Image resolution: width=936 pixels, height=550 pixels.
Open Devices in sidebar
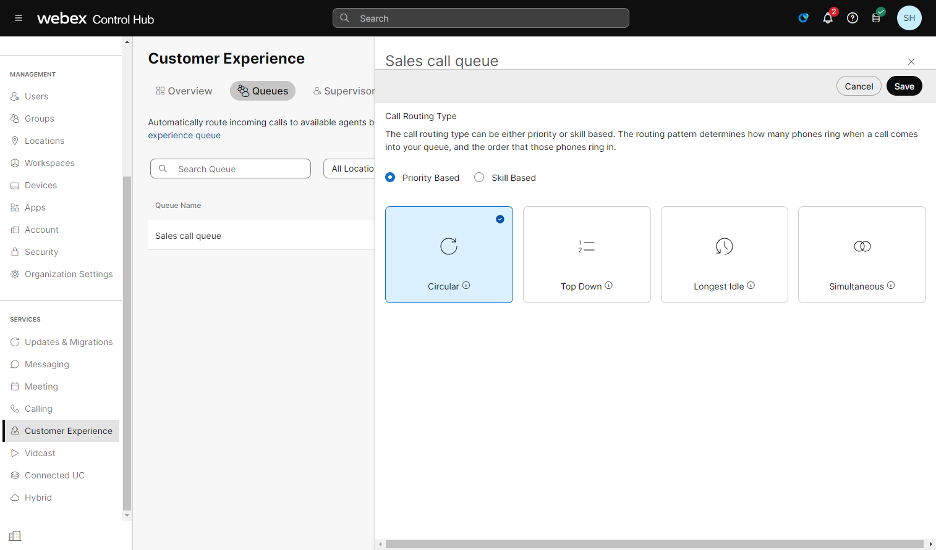[x=41, y=185]
